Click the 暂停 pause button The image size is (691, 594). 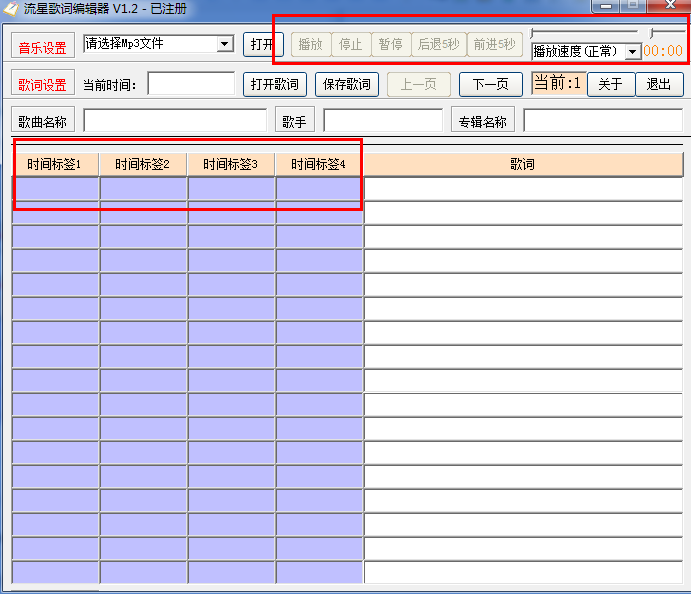[391, 44]
